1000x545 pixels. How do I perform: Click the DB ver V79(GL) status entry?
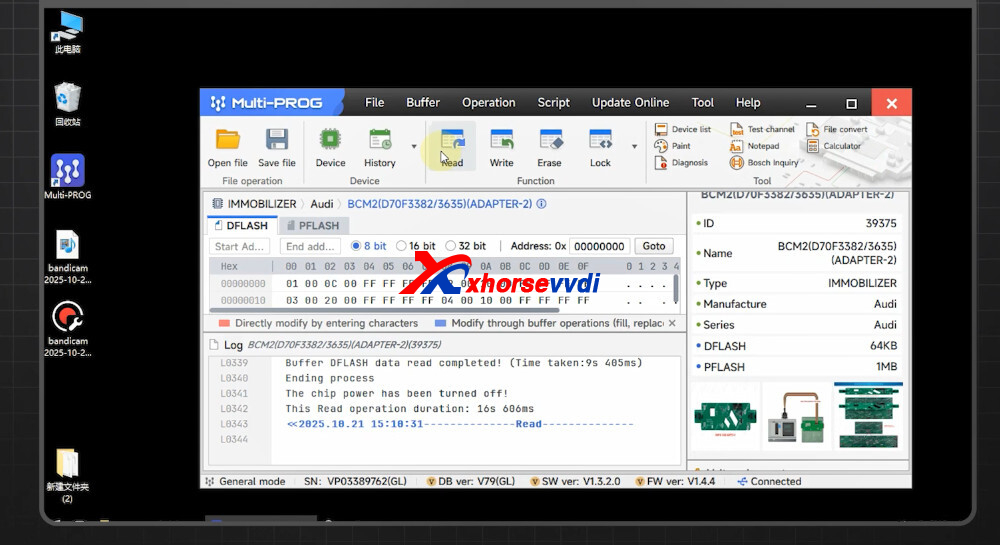click(471, 481)
